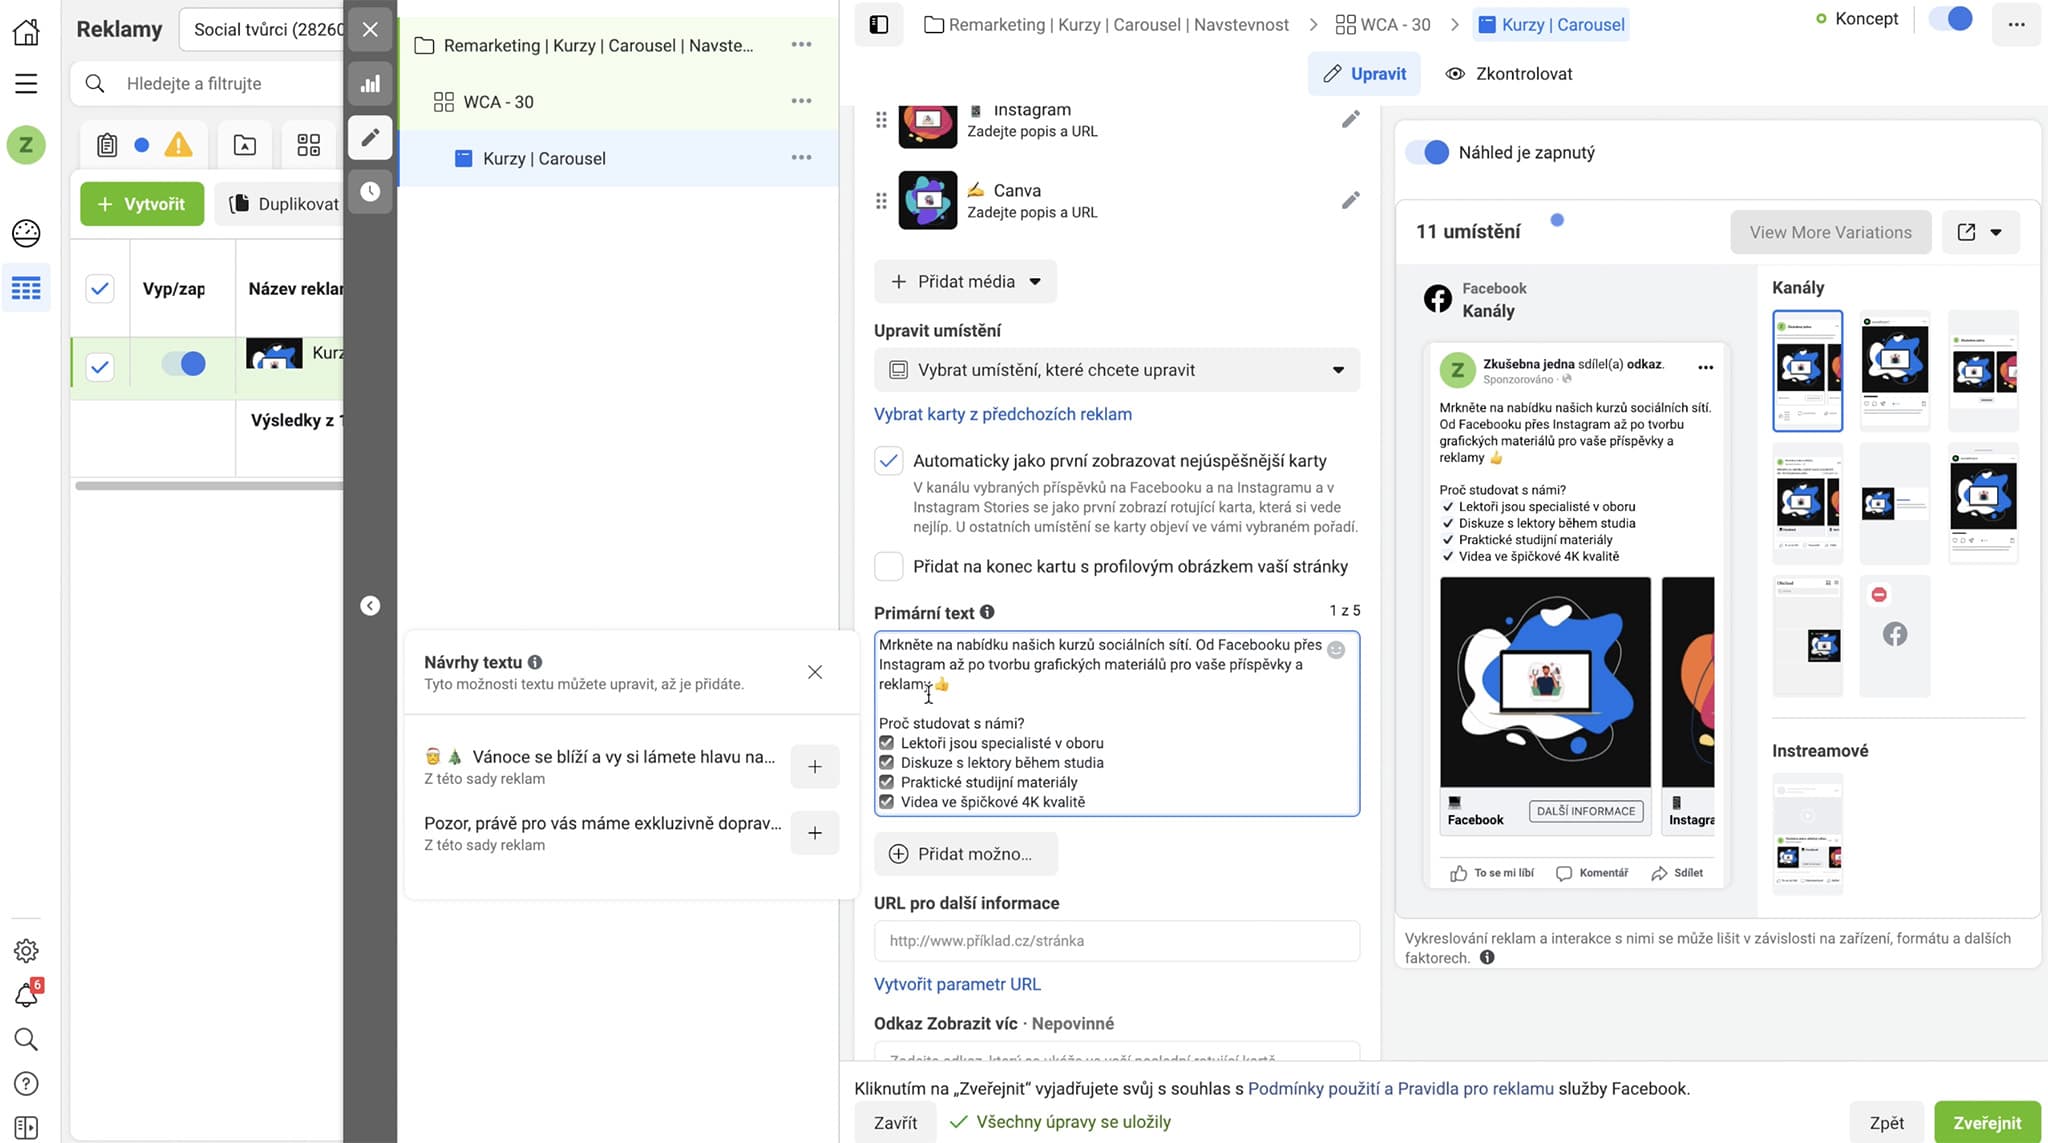The width and height of the screenshot is (2048, 1143).
Task: Toggle the Kurzy ad row on/off switch
Action: [x=184, y=364]
